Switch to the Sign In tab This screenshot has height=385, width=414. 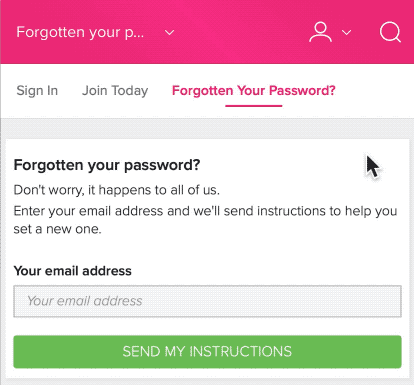tap(37, 91)
